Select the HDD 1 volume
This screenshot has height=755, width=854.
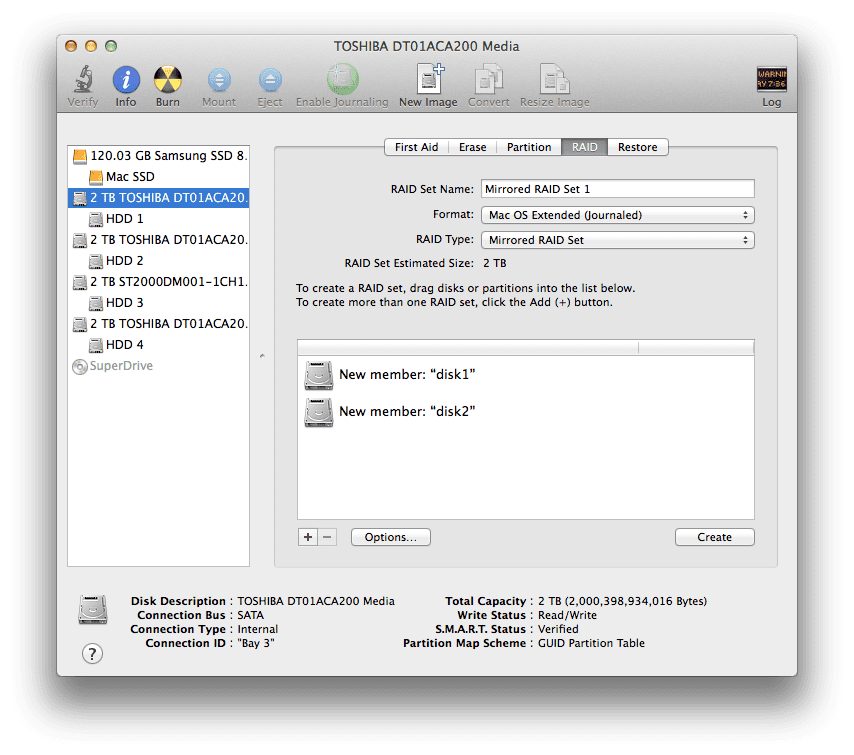158,219
